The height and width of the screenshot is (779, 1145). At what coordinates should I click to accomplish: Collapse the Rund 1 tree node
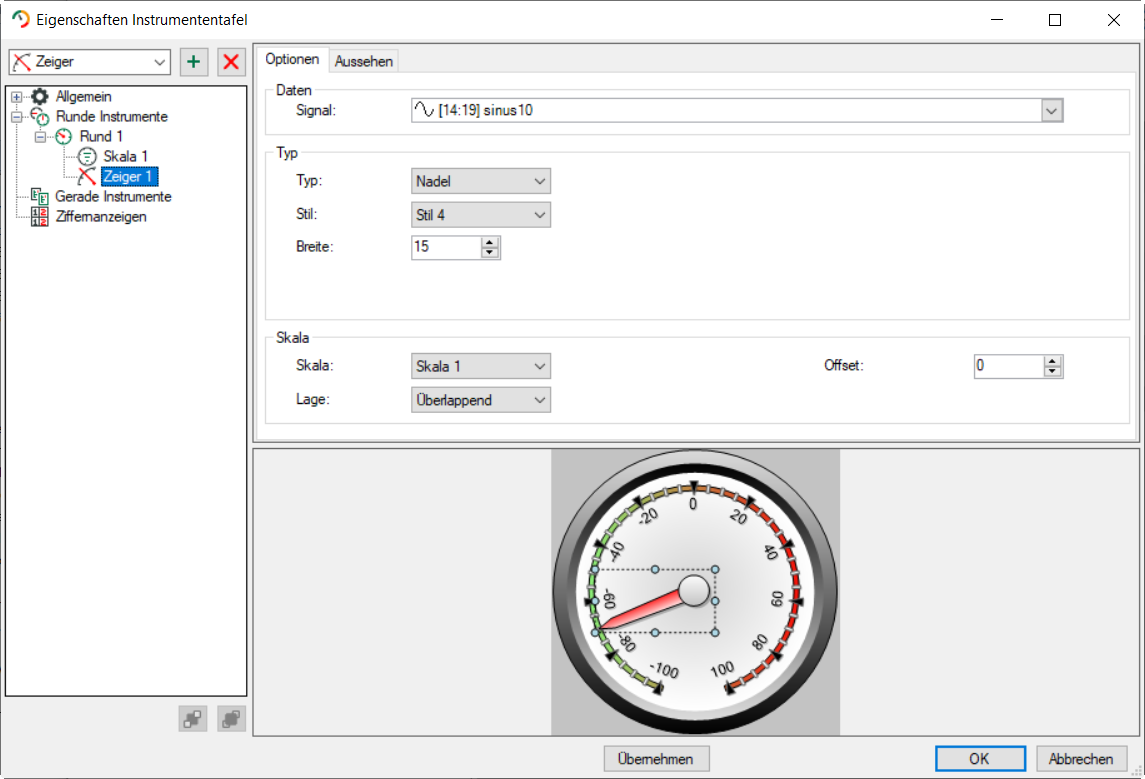coord(40,136)
